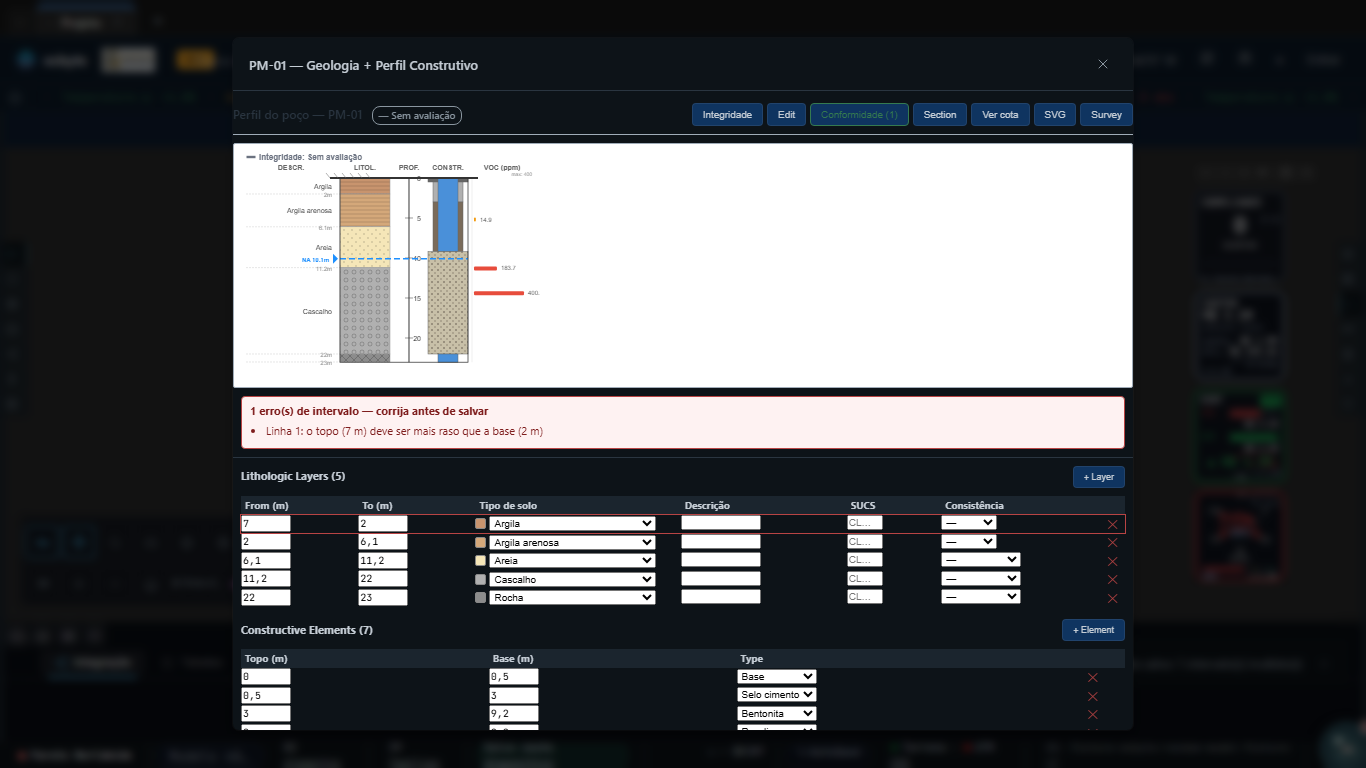Open Tipo de solo dropdown for Cascalho
Image resolution: width=1366 pixels, height=768 pixels.
tap(572, 579)
